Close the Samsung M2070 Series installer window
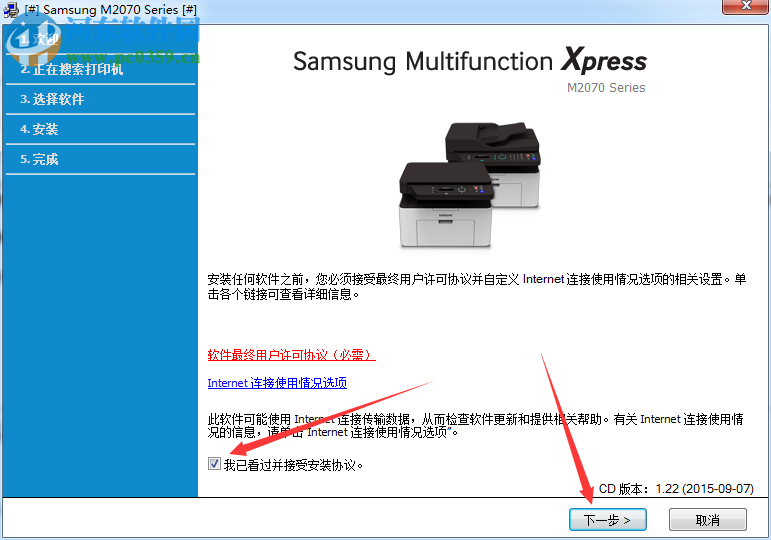This screenshot has width=771, height=540. click(745, 6)
